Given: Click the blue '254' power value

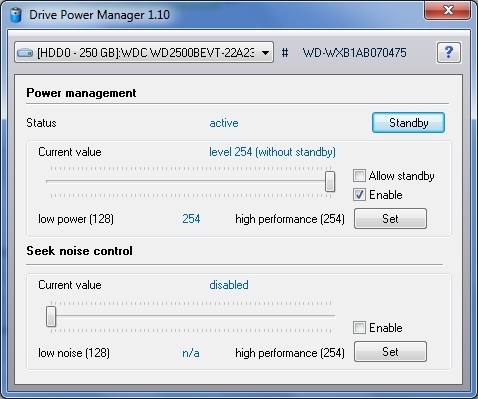Looking at the screenshot, I should tap(191, 219).
